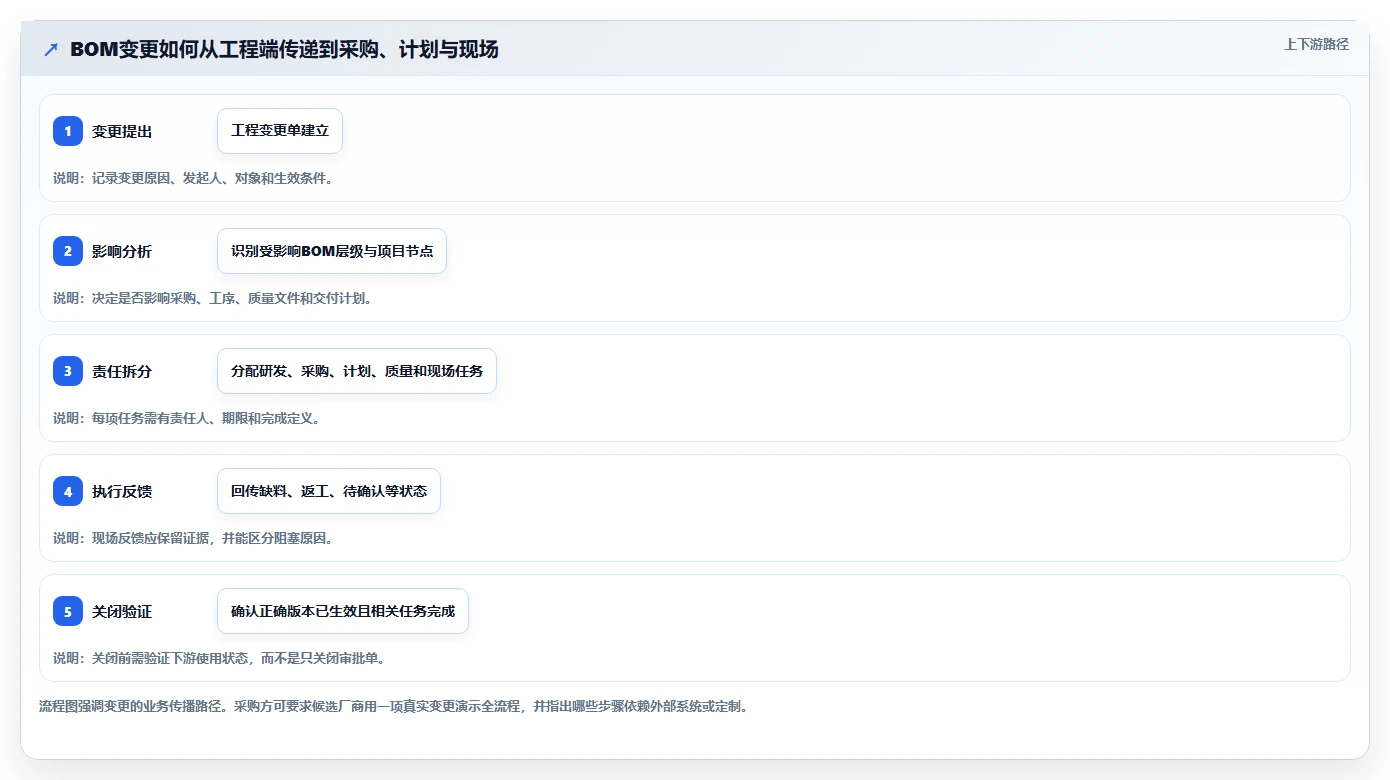This screenshot has width=1390, height=780.
Task: Click the footer paragraph starting 流程图强调变更的业务传播路径
Action: tap(394, 706)
